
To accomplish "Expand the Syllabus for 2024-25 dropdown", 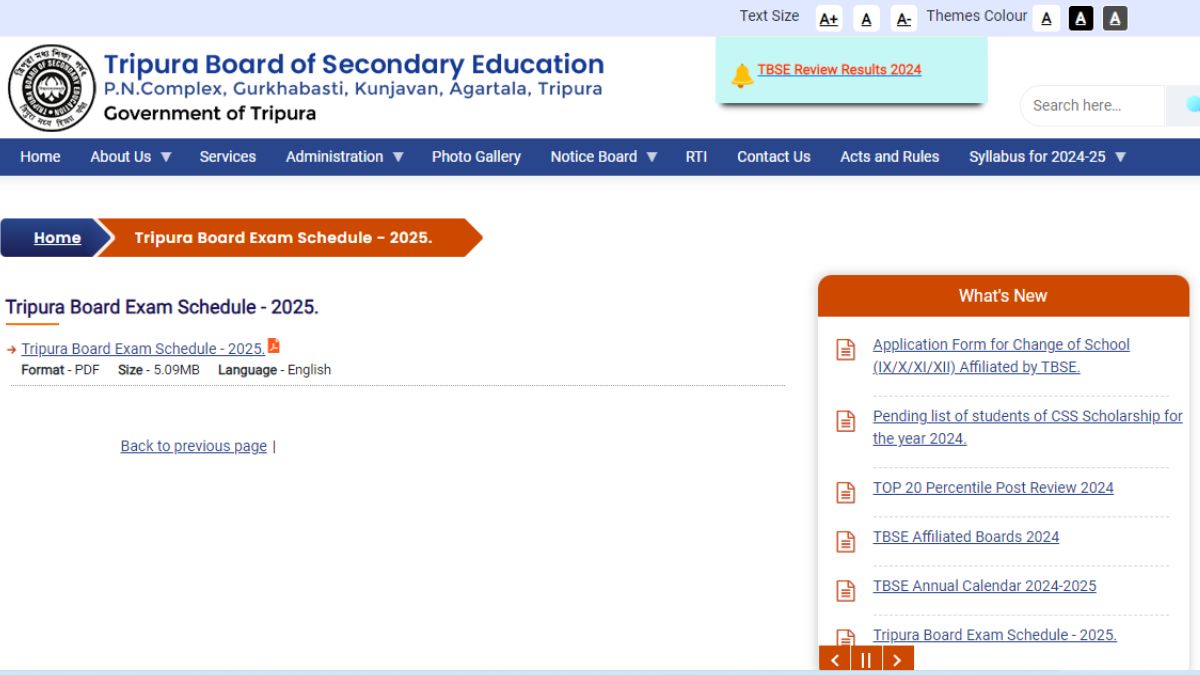I will tap(1045, 156).
